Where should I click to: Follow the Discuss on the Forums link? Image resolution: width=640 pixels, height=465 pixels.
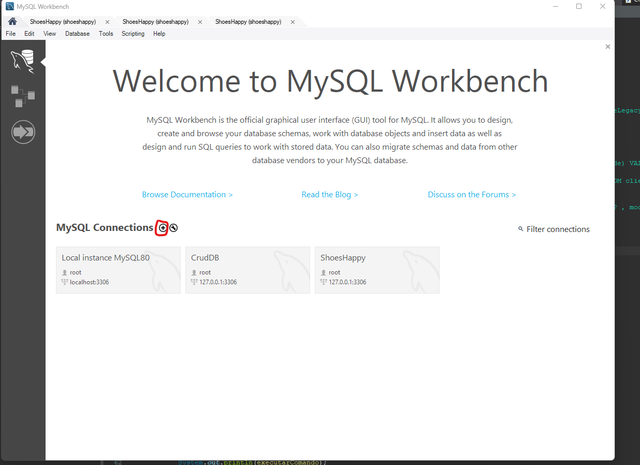click(x=472, y=195)
